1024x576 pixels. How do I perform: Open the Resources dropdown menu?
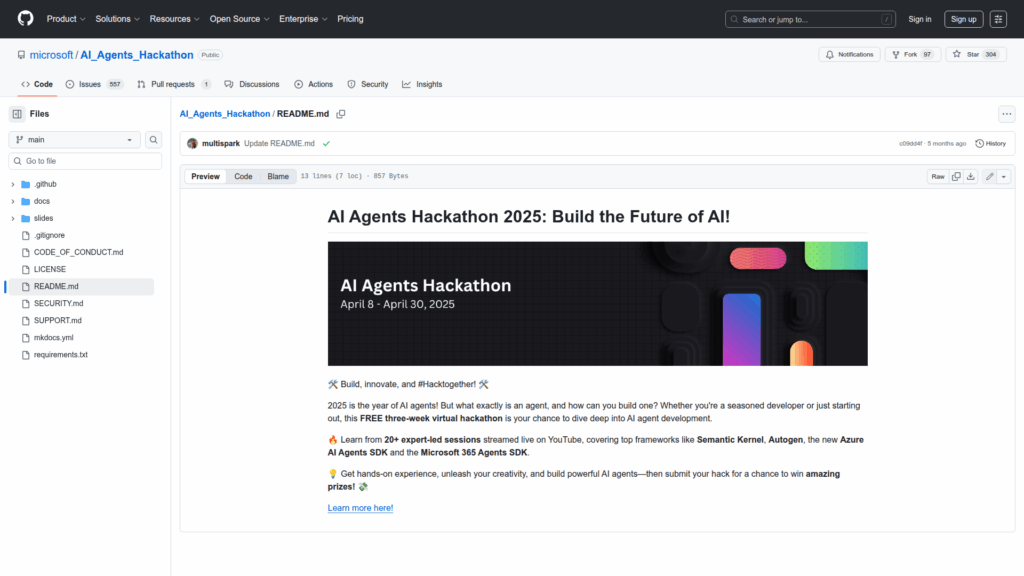tap(174, 19)
